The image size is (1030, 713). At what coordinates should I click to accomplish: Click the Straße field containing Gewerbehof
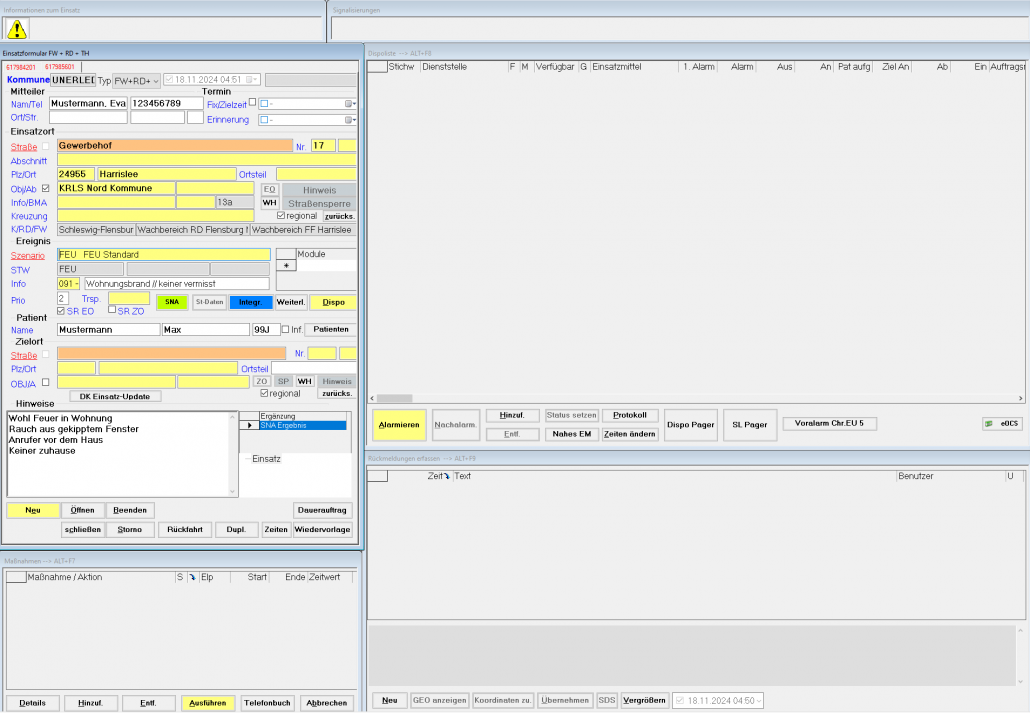pos(174,146)
